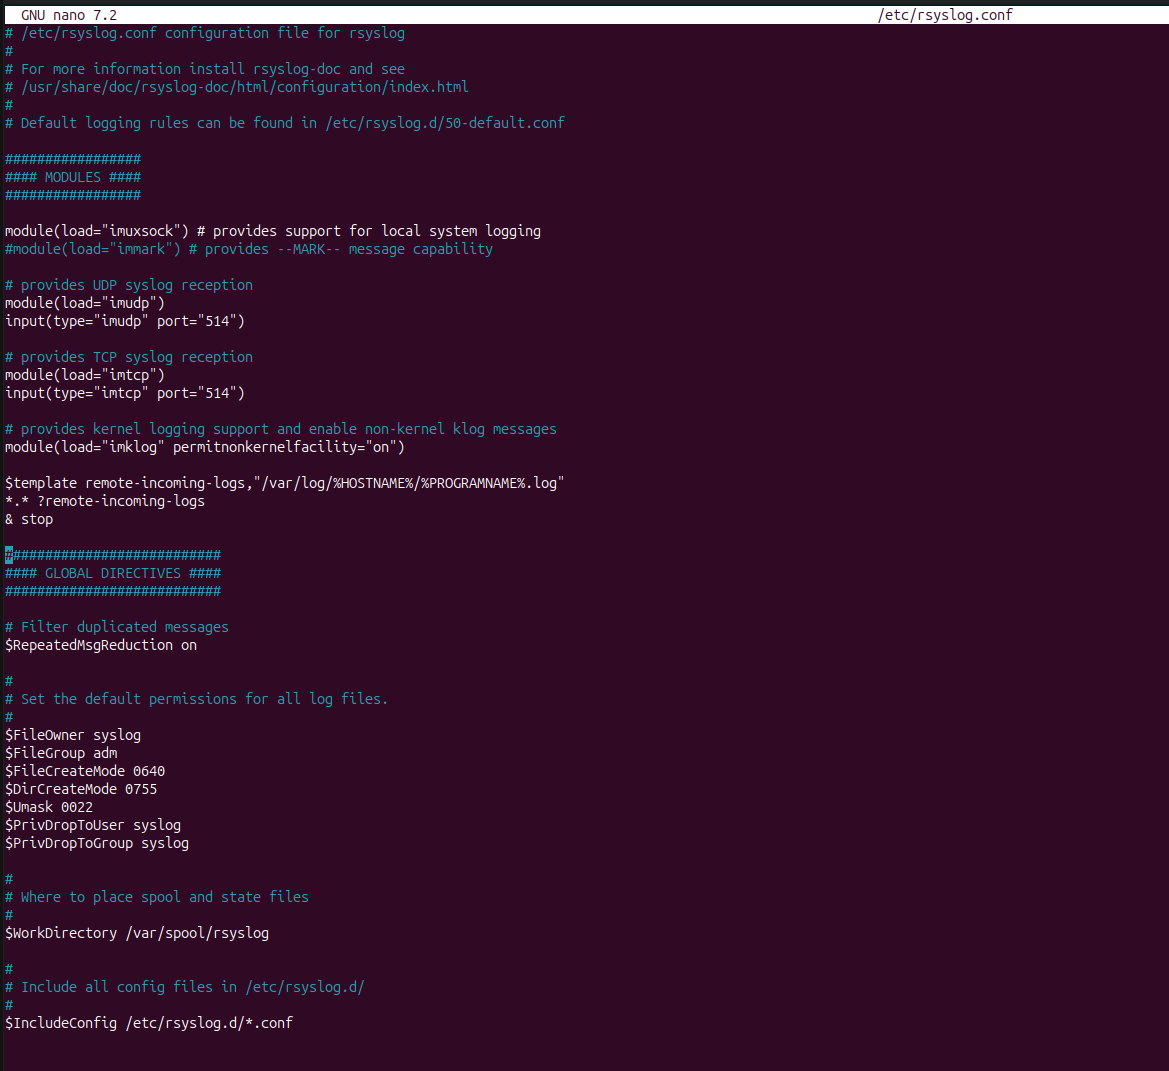Screen dimensions: 1169x1071
Task: Click the 'Include all config files' comment line
Action: 185,987
